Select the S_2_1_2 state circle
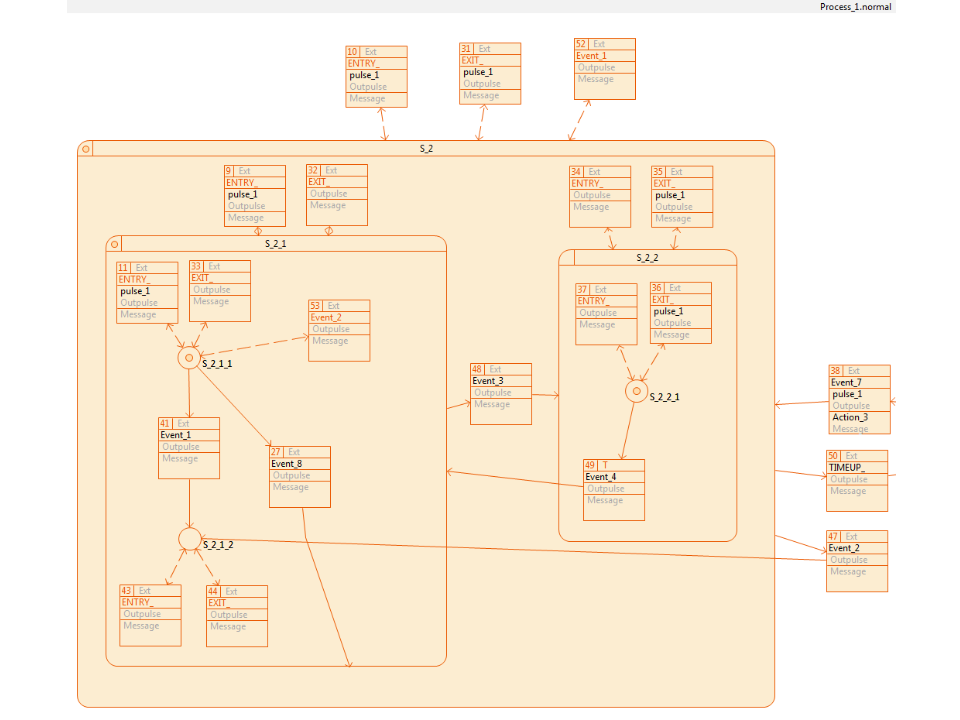 189,539
